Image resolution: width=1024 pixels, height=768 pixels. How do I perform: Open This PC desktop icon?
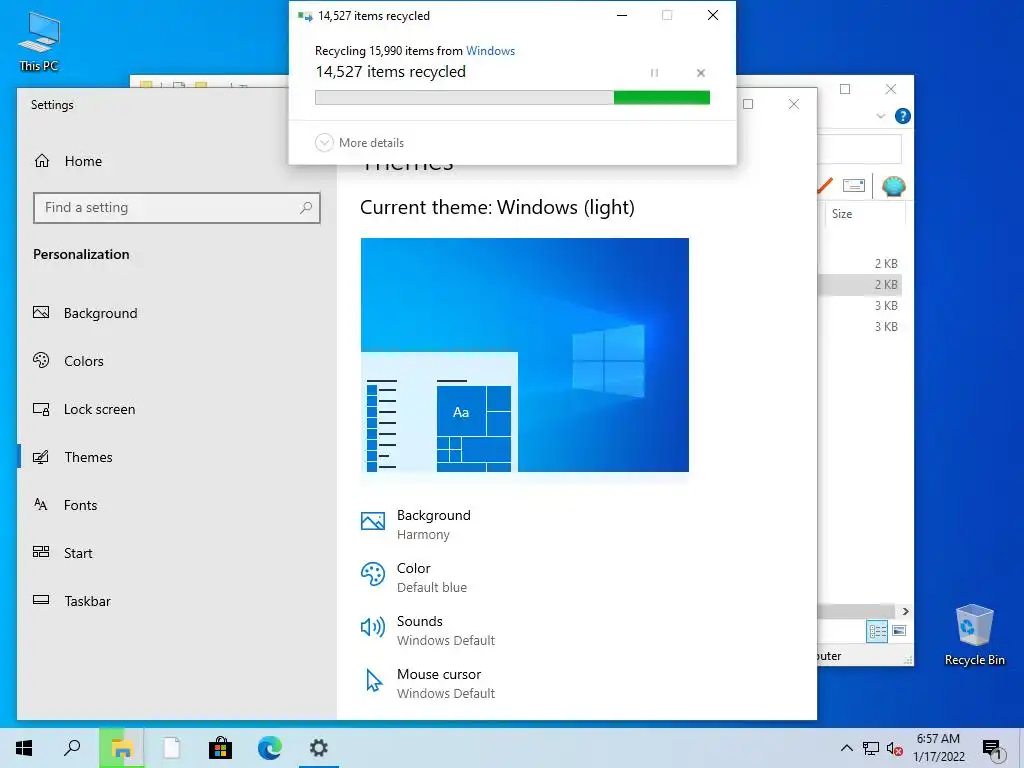click(39, 41)
